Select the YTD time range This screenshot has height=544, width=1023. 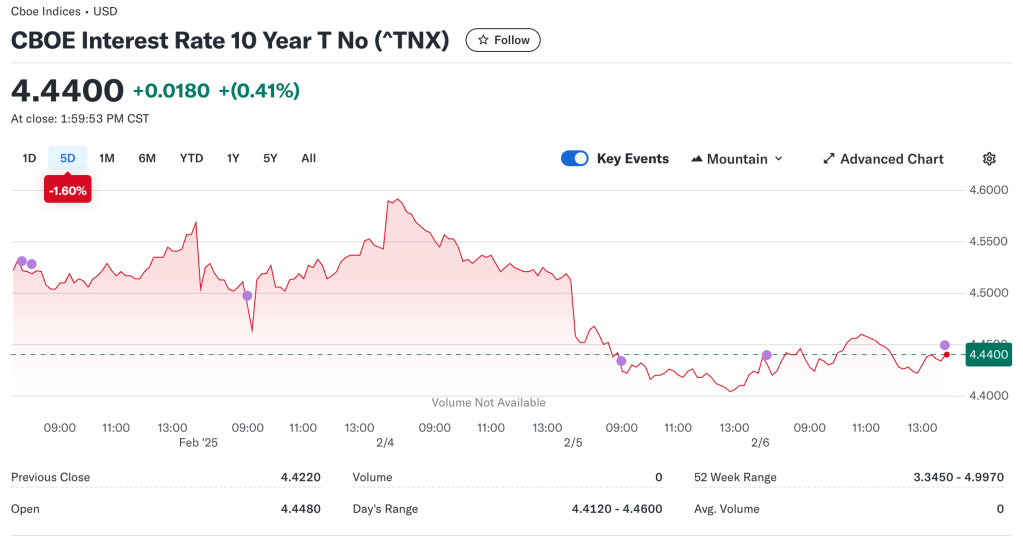191,158
